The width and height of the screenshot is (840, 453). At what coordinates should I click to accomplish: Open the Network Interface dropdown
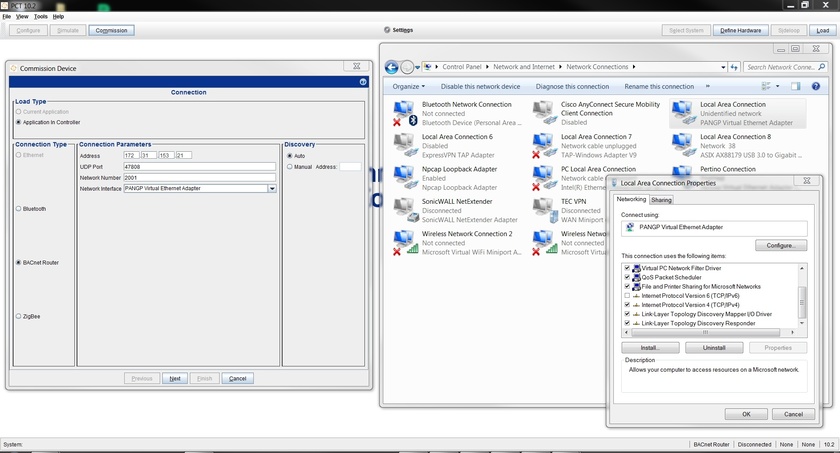pyautogui.click(x=272, y=188)
